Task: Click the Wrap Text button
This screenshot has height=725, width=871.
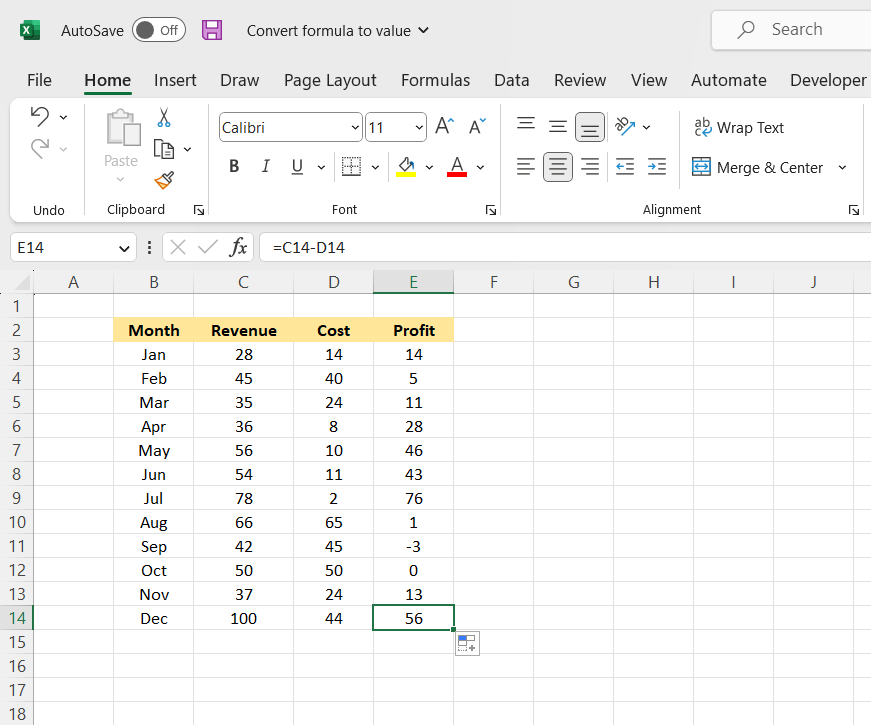Action: pyautogui.click(x=739, y=127)
